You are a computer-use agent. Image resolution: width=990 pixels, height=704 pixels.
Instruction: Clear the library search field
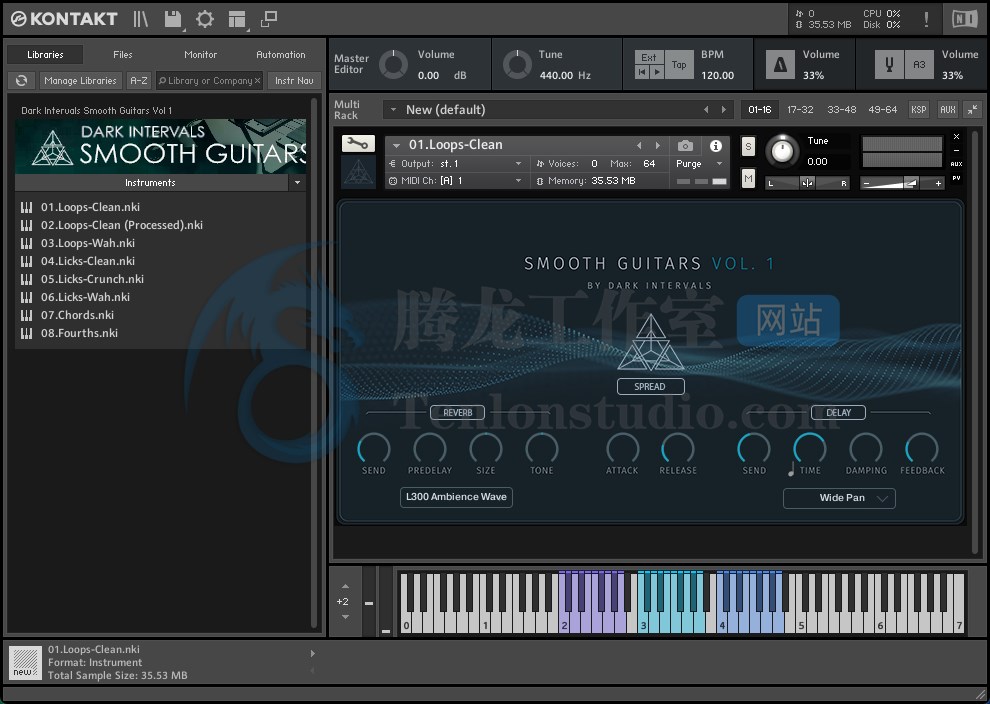click(258, 81)
